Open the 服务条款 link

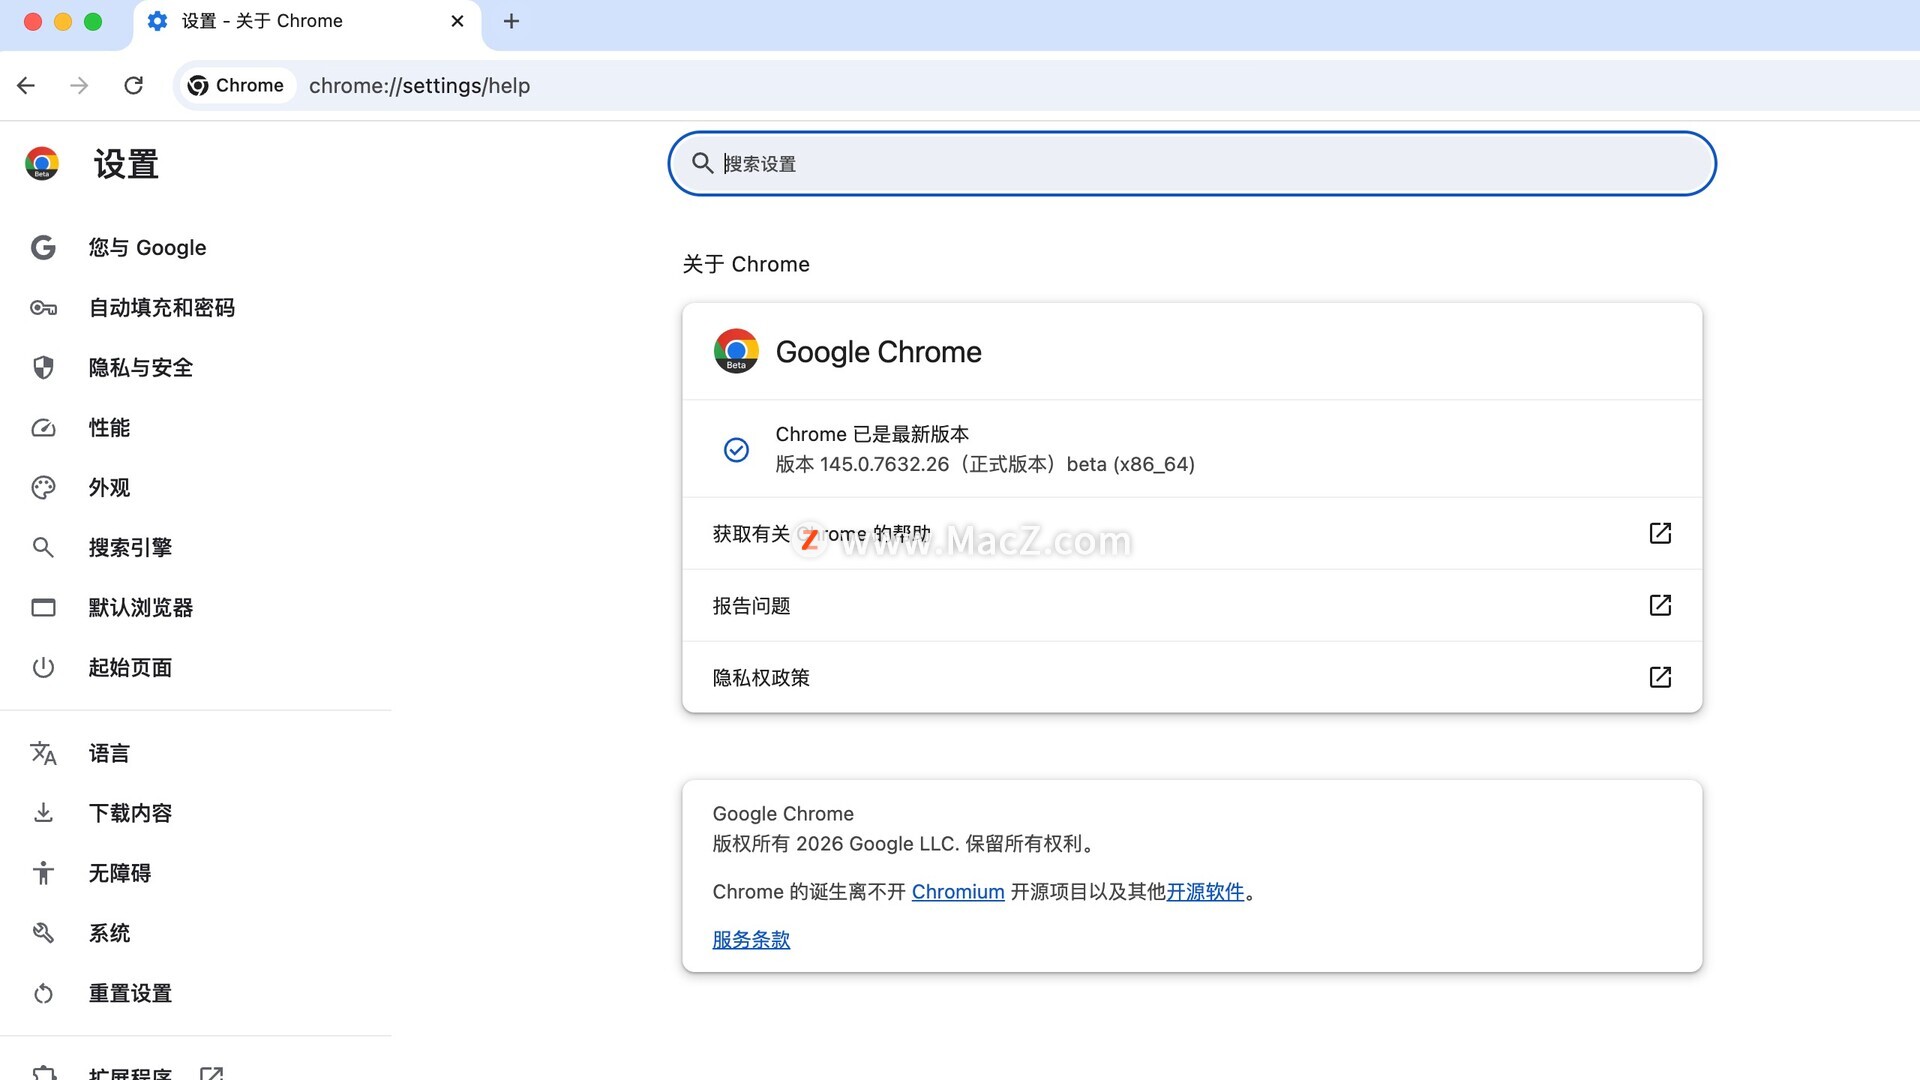point(750,939)
